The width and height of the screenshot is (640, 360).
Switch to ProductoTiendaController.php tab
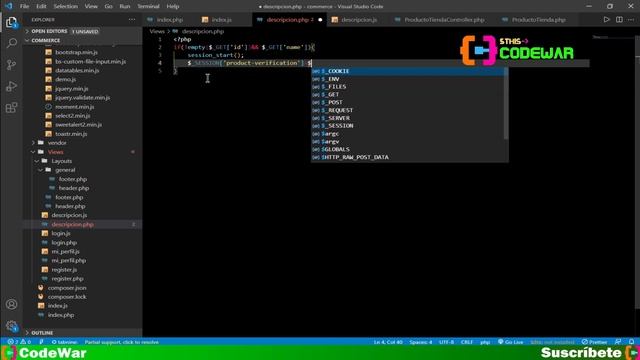[444, 20]
